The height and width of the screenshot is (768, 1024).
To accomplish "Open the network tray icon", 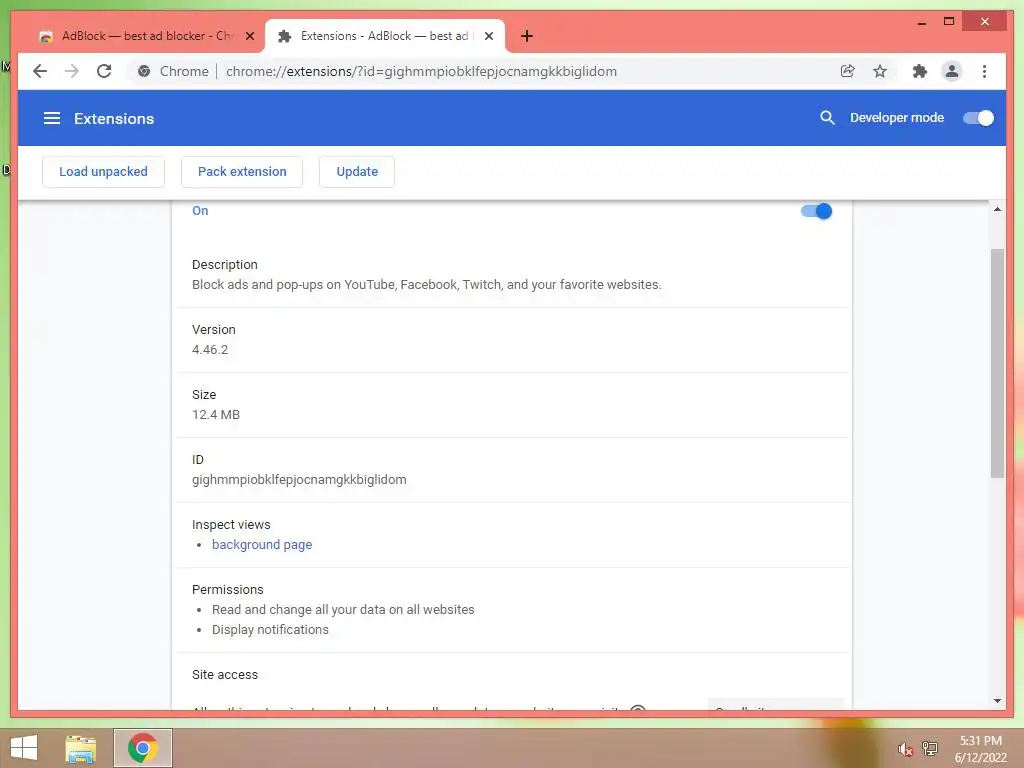I will [x=930, y=748].
